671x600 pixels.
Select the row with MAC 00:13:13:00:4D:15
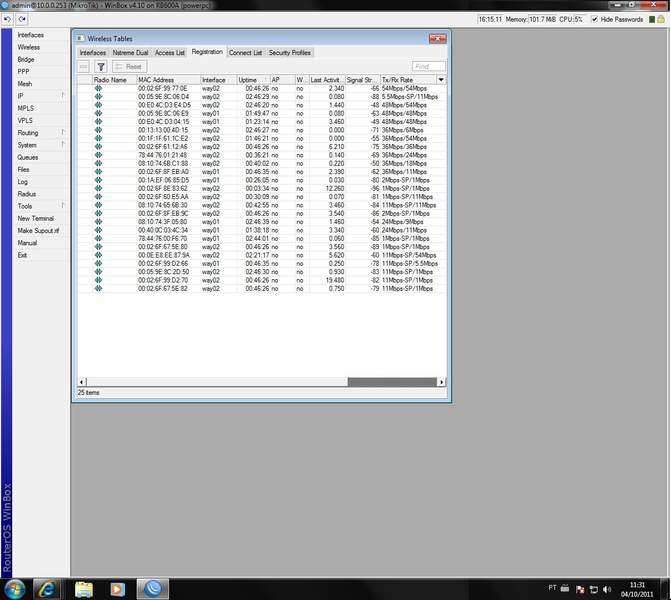point(262,130)
